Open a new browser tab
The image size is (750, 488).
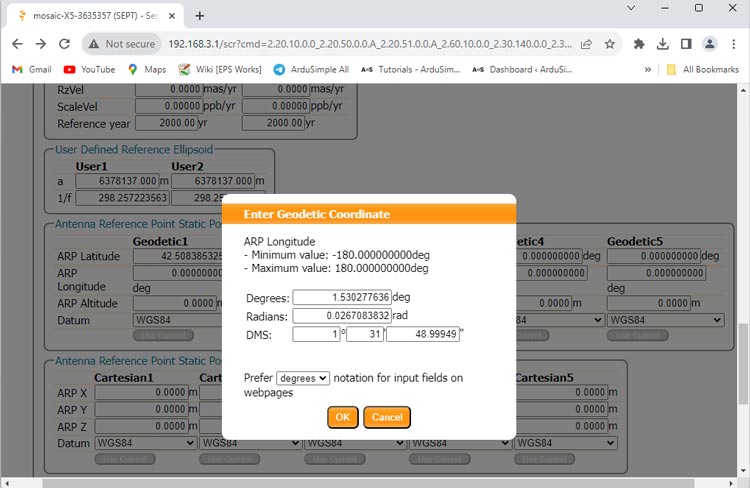(199, 15)
